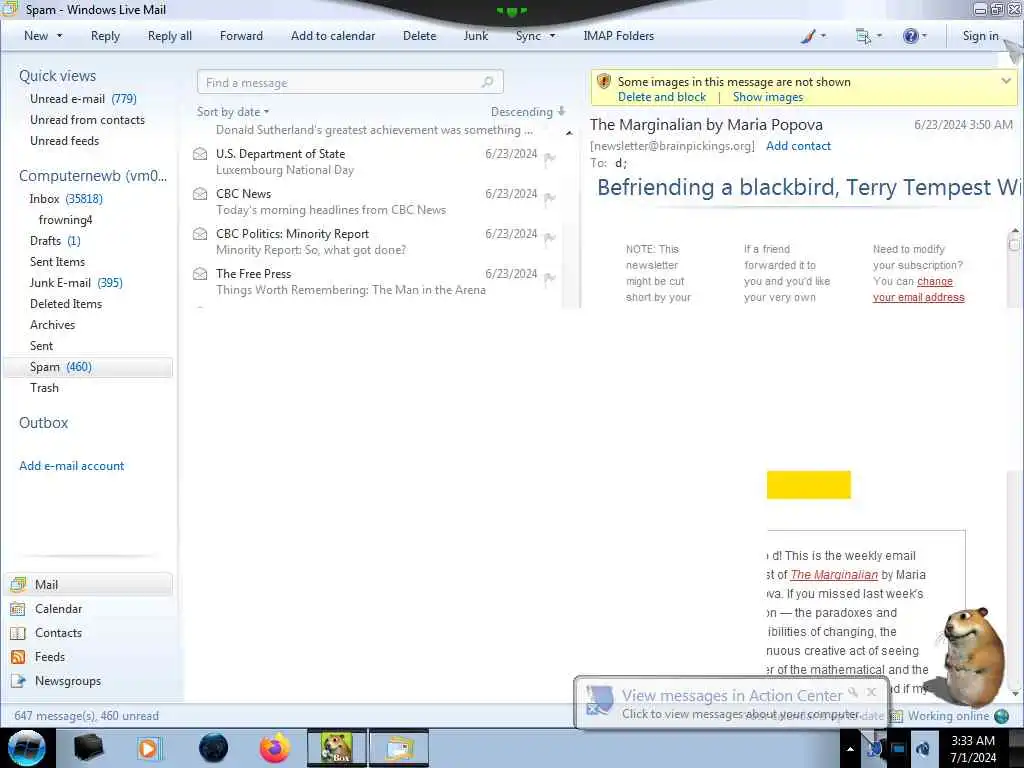Close the Action Center notification balloon

[872, 692]
